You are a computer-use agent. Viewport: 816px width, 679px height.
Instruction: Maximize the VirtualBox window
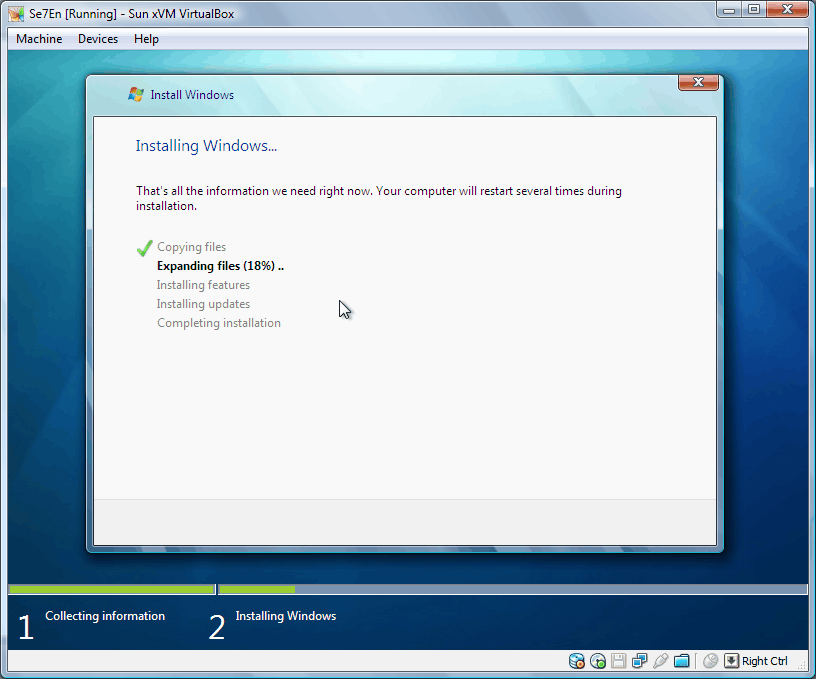(754, 10)
